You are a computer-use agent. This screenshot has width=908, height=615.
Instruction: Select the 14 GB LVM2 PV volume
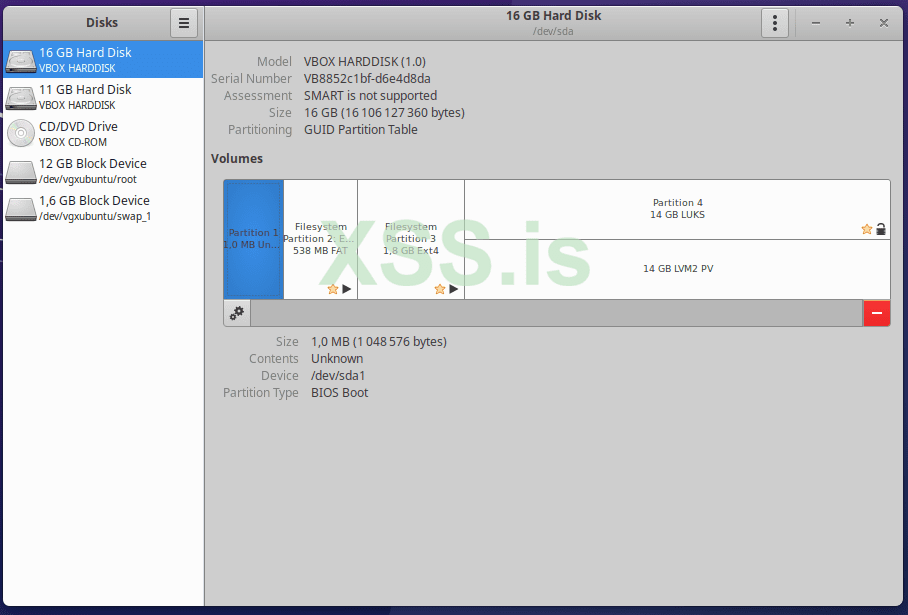pos(677,269)
